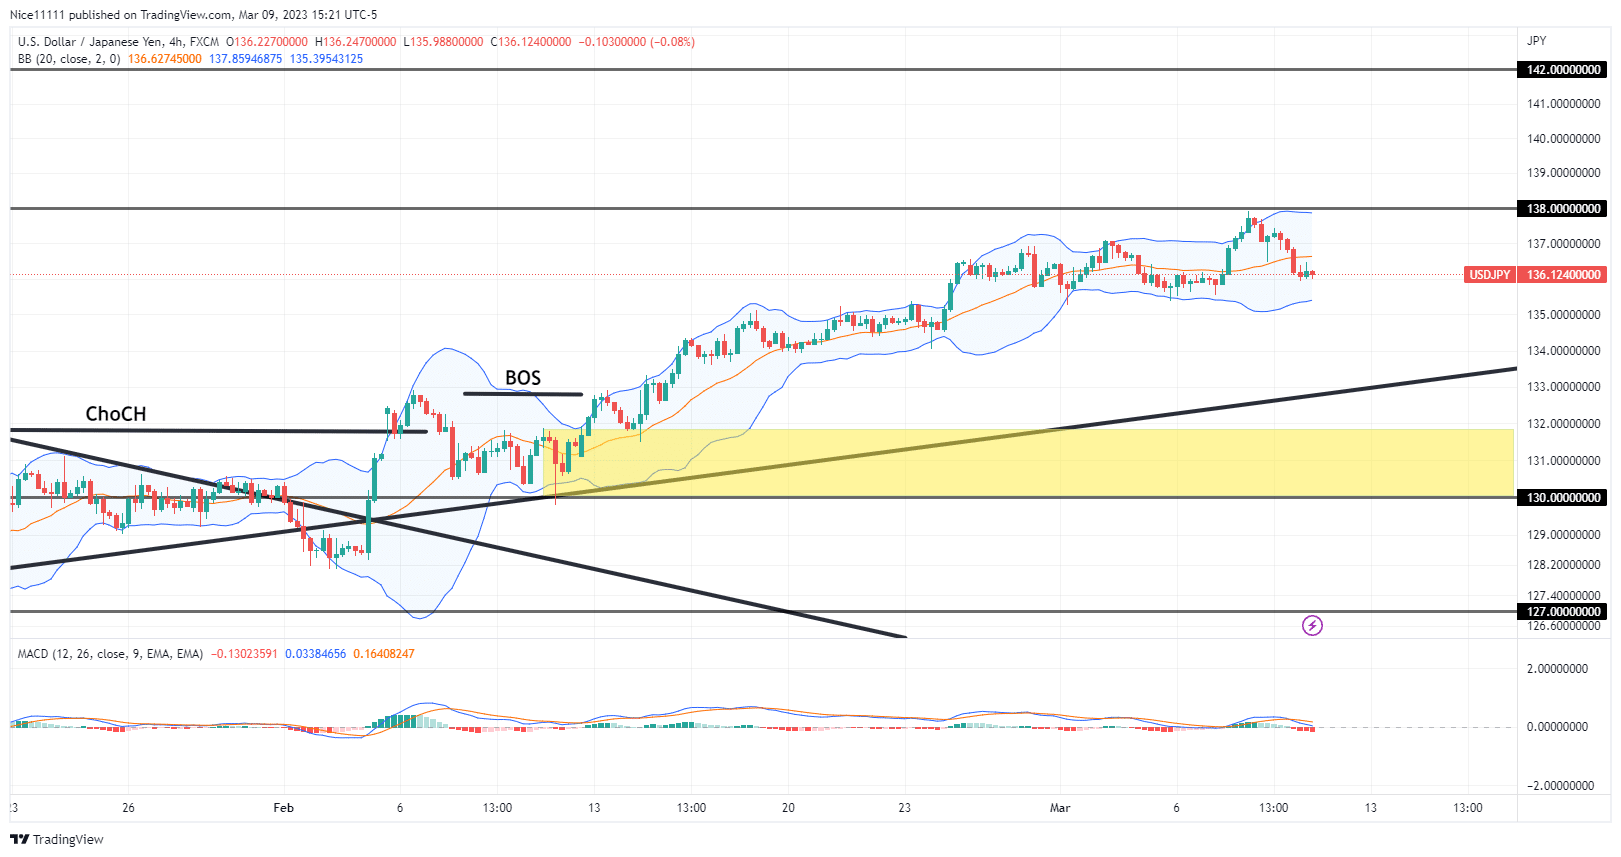Click the 20 date label on time axis
Screen dimensions: 1621x857
click(788, 808)
